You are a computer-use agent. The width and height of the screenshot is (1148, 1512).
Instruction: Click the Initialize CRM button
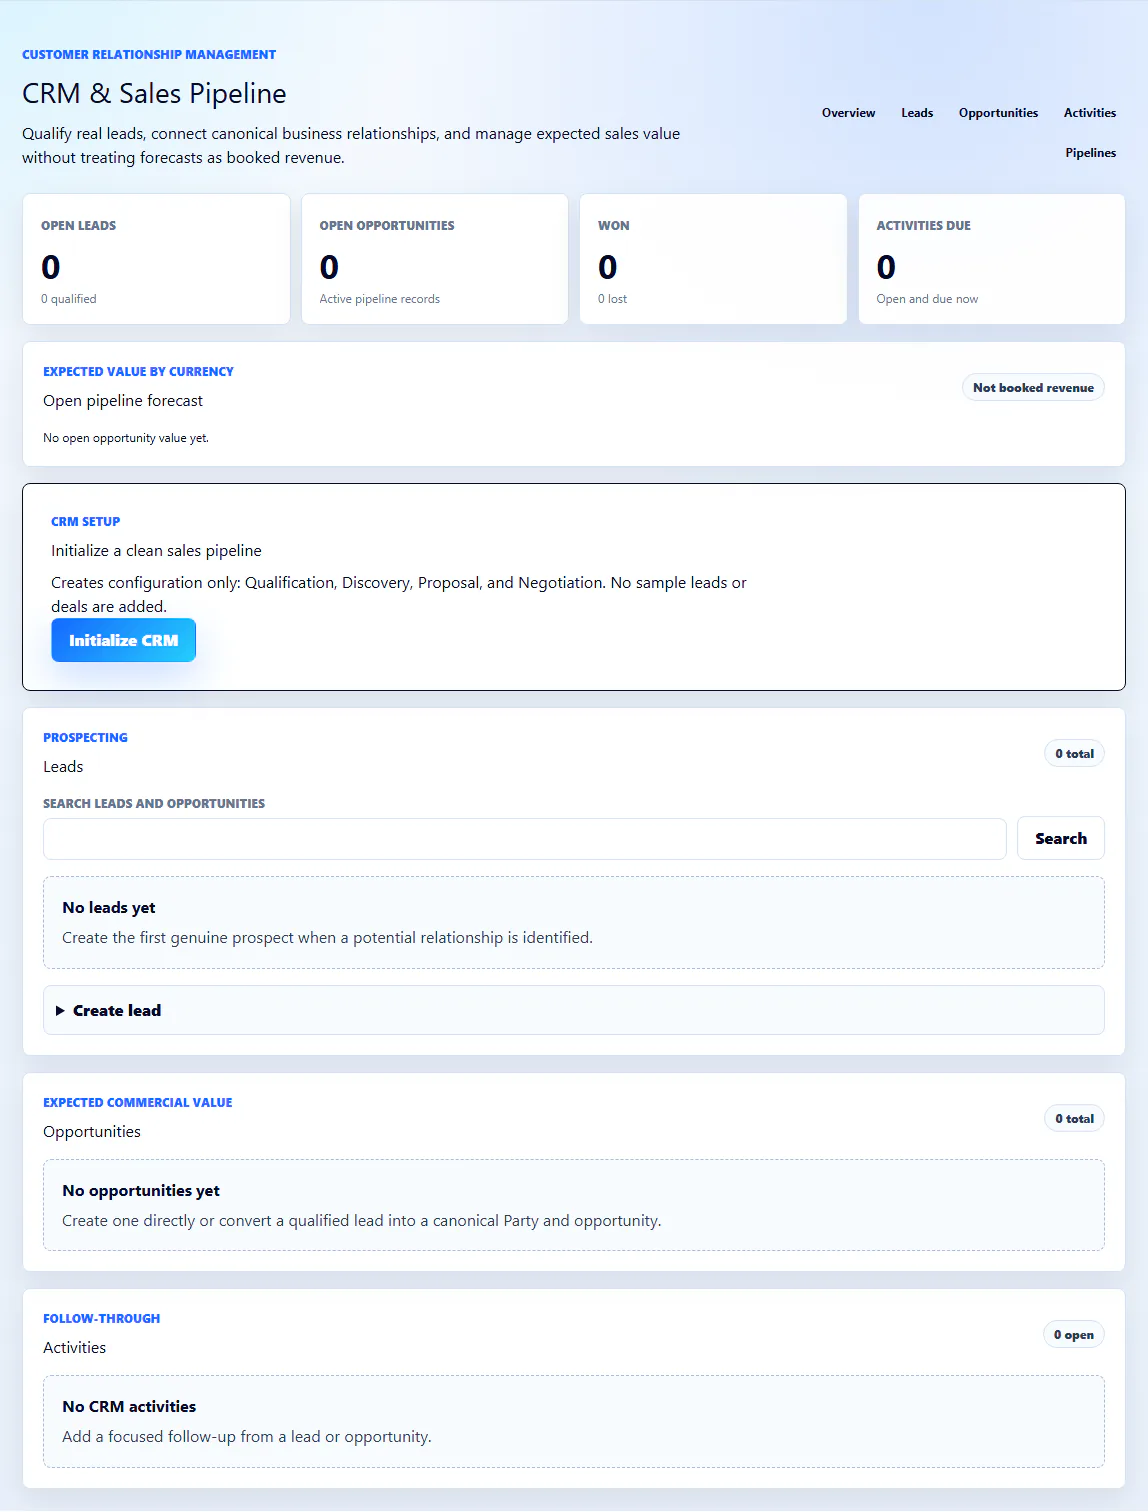tap(124, 640)
